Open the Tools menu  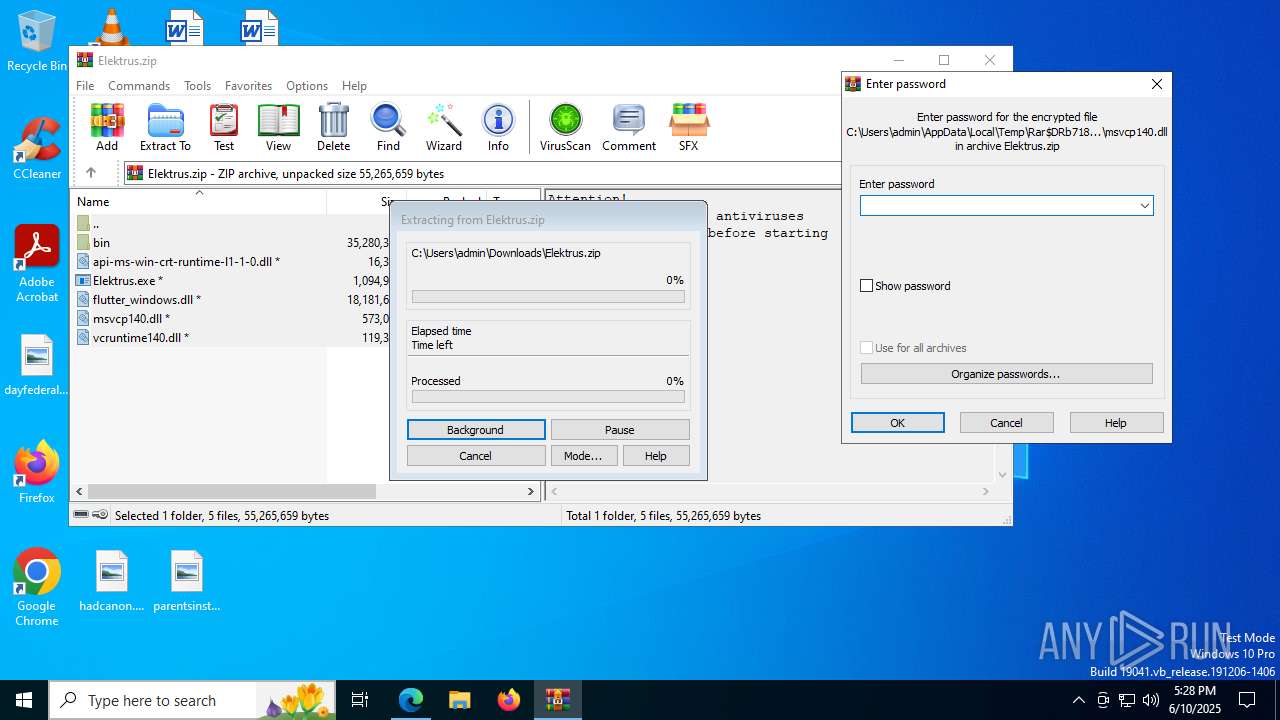click(x=197, y=86)
